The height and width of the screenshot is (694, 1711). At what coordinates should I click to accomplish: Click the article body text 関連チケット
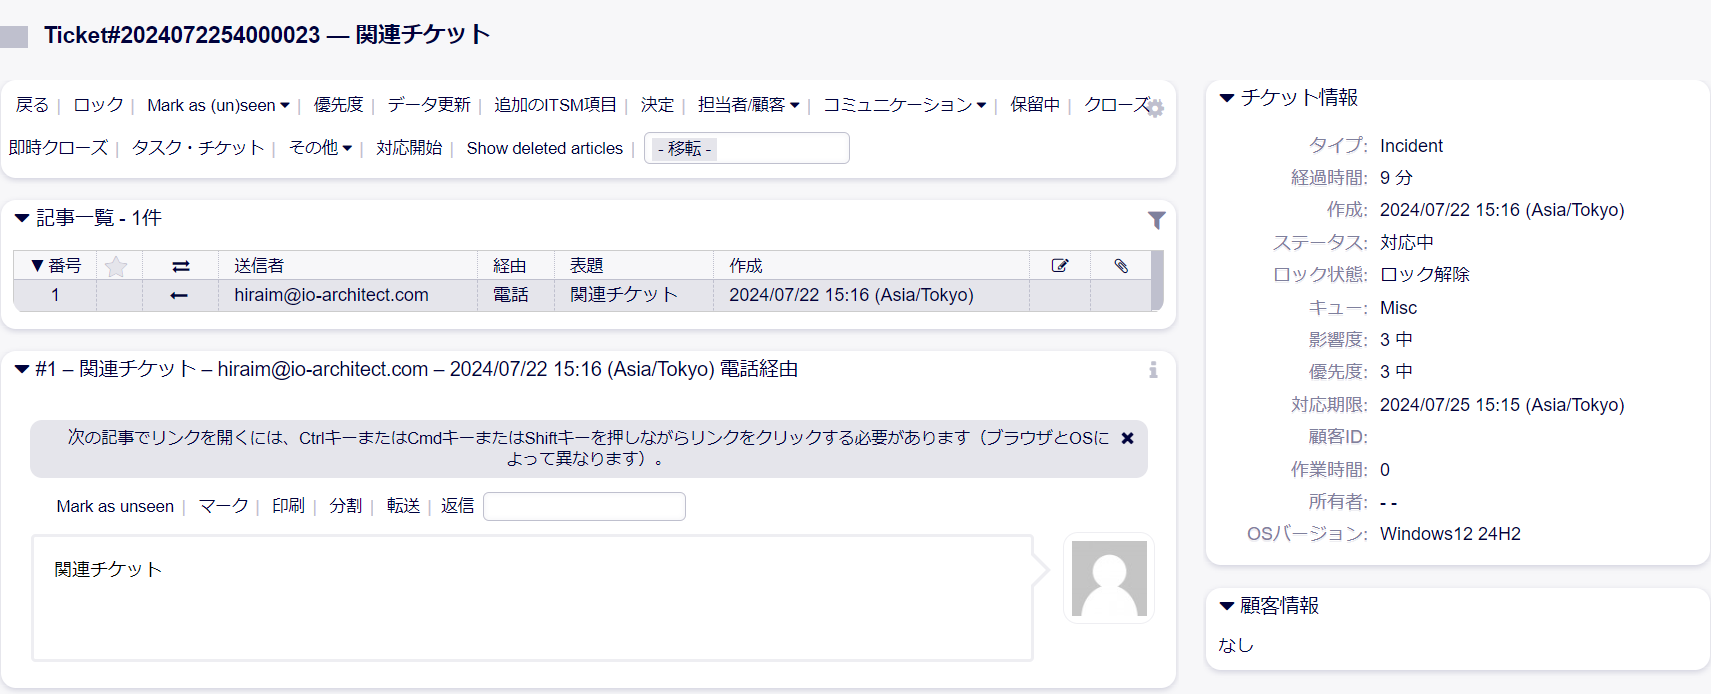pos(108,569)
